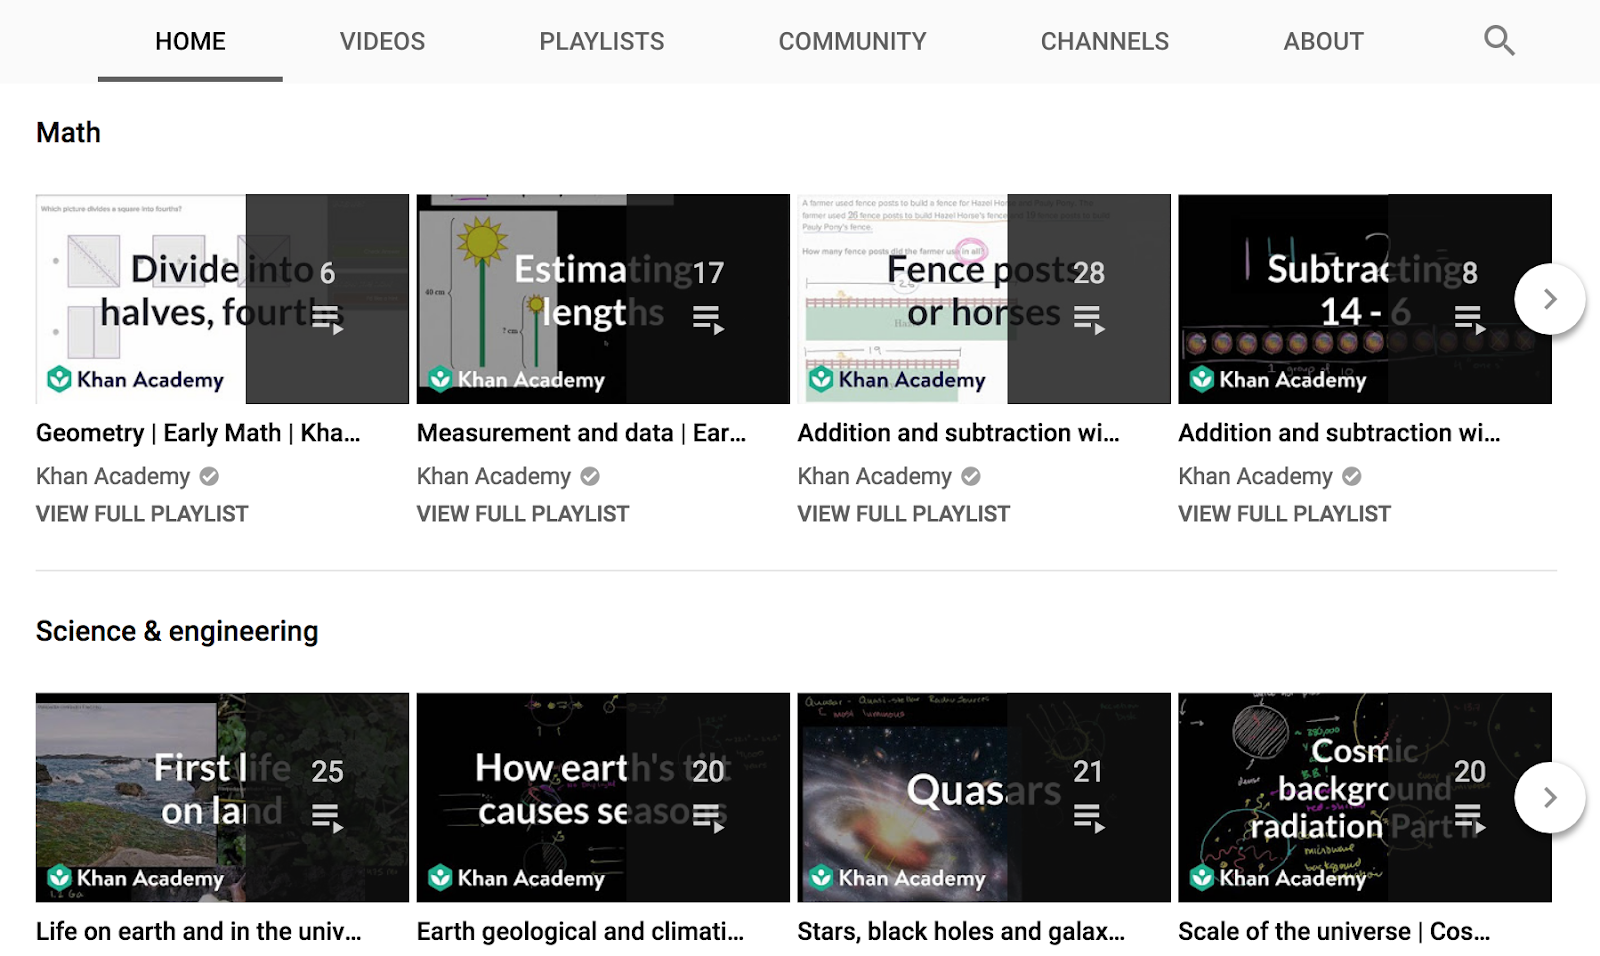Open Khan Academy channel under Measurement playlist
The height and width of the screenshot is (956, 1600).
coord(494,477)
